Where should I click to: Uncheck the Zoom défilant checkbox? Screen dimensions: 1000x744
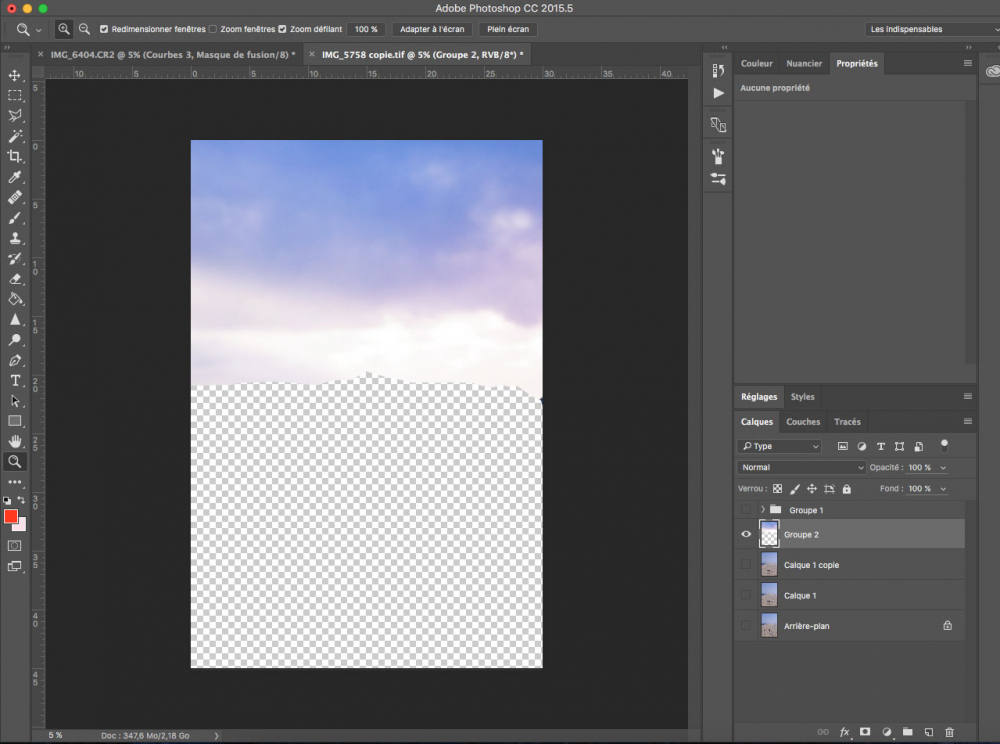tap(282, 29)
